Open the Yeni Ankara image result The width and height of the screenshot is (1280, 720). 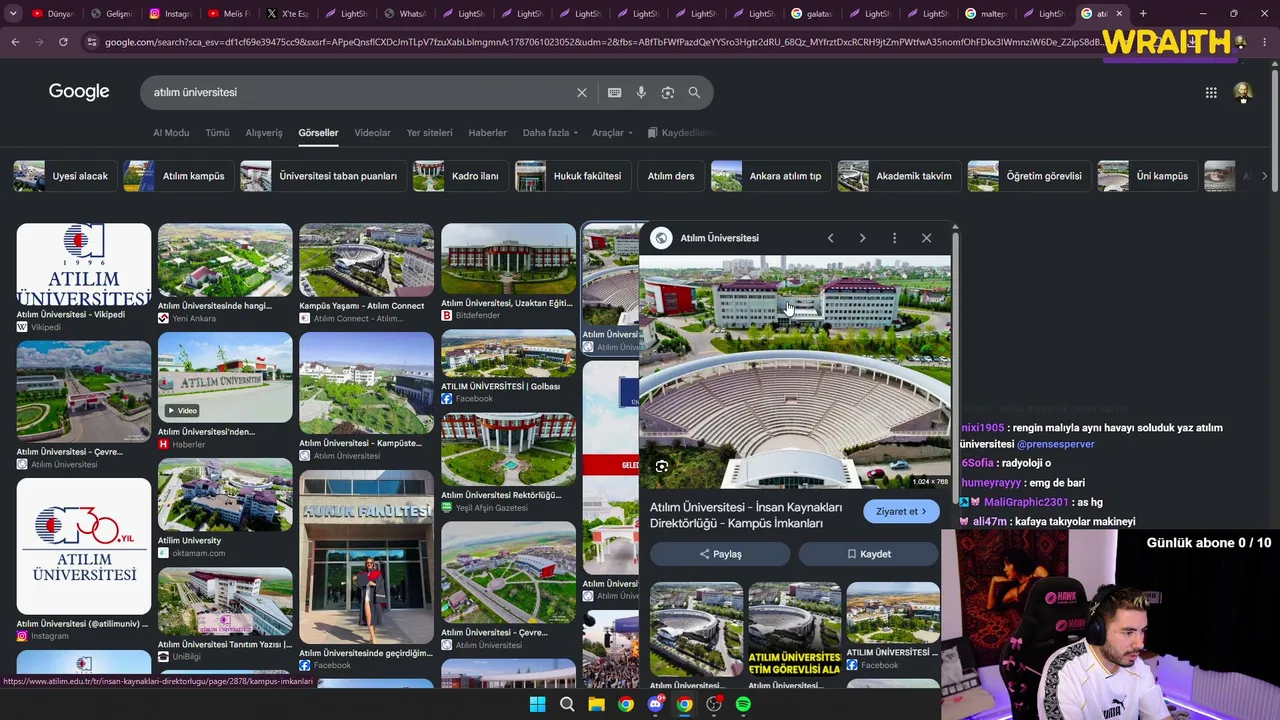coord(225,261)
